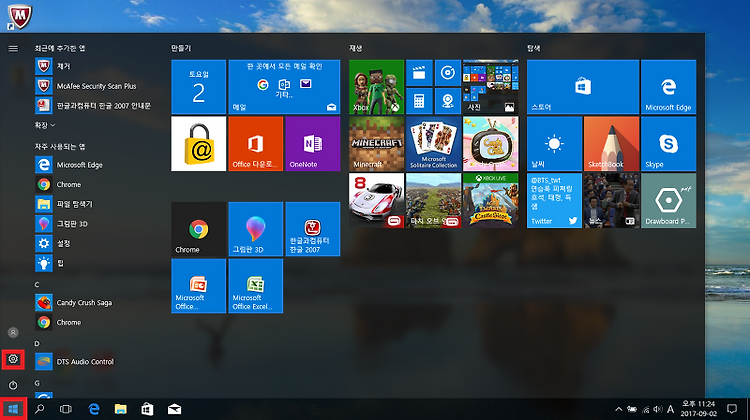Show hidden system tray icons
Screen dimensions: 750x420
[x=618, y=409]
